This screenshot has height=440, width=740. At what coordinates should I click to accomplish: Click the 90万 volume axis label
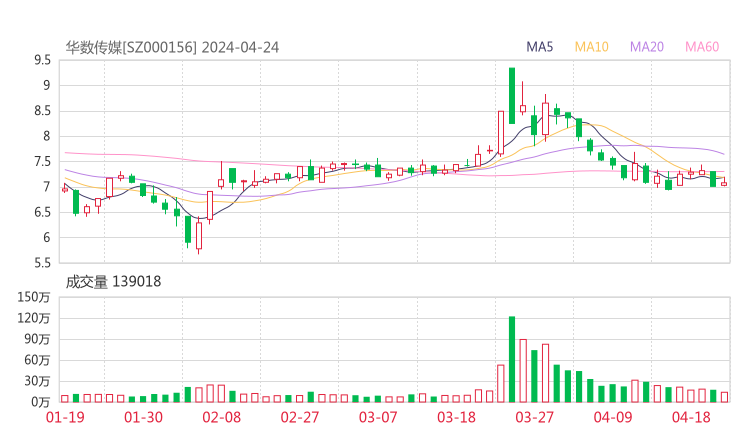[x=37, y=339]
